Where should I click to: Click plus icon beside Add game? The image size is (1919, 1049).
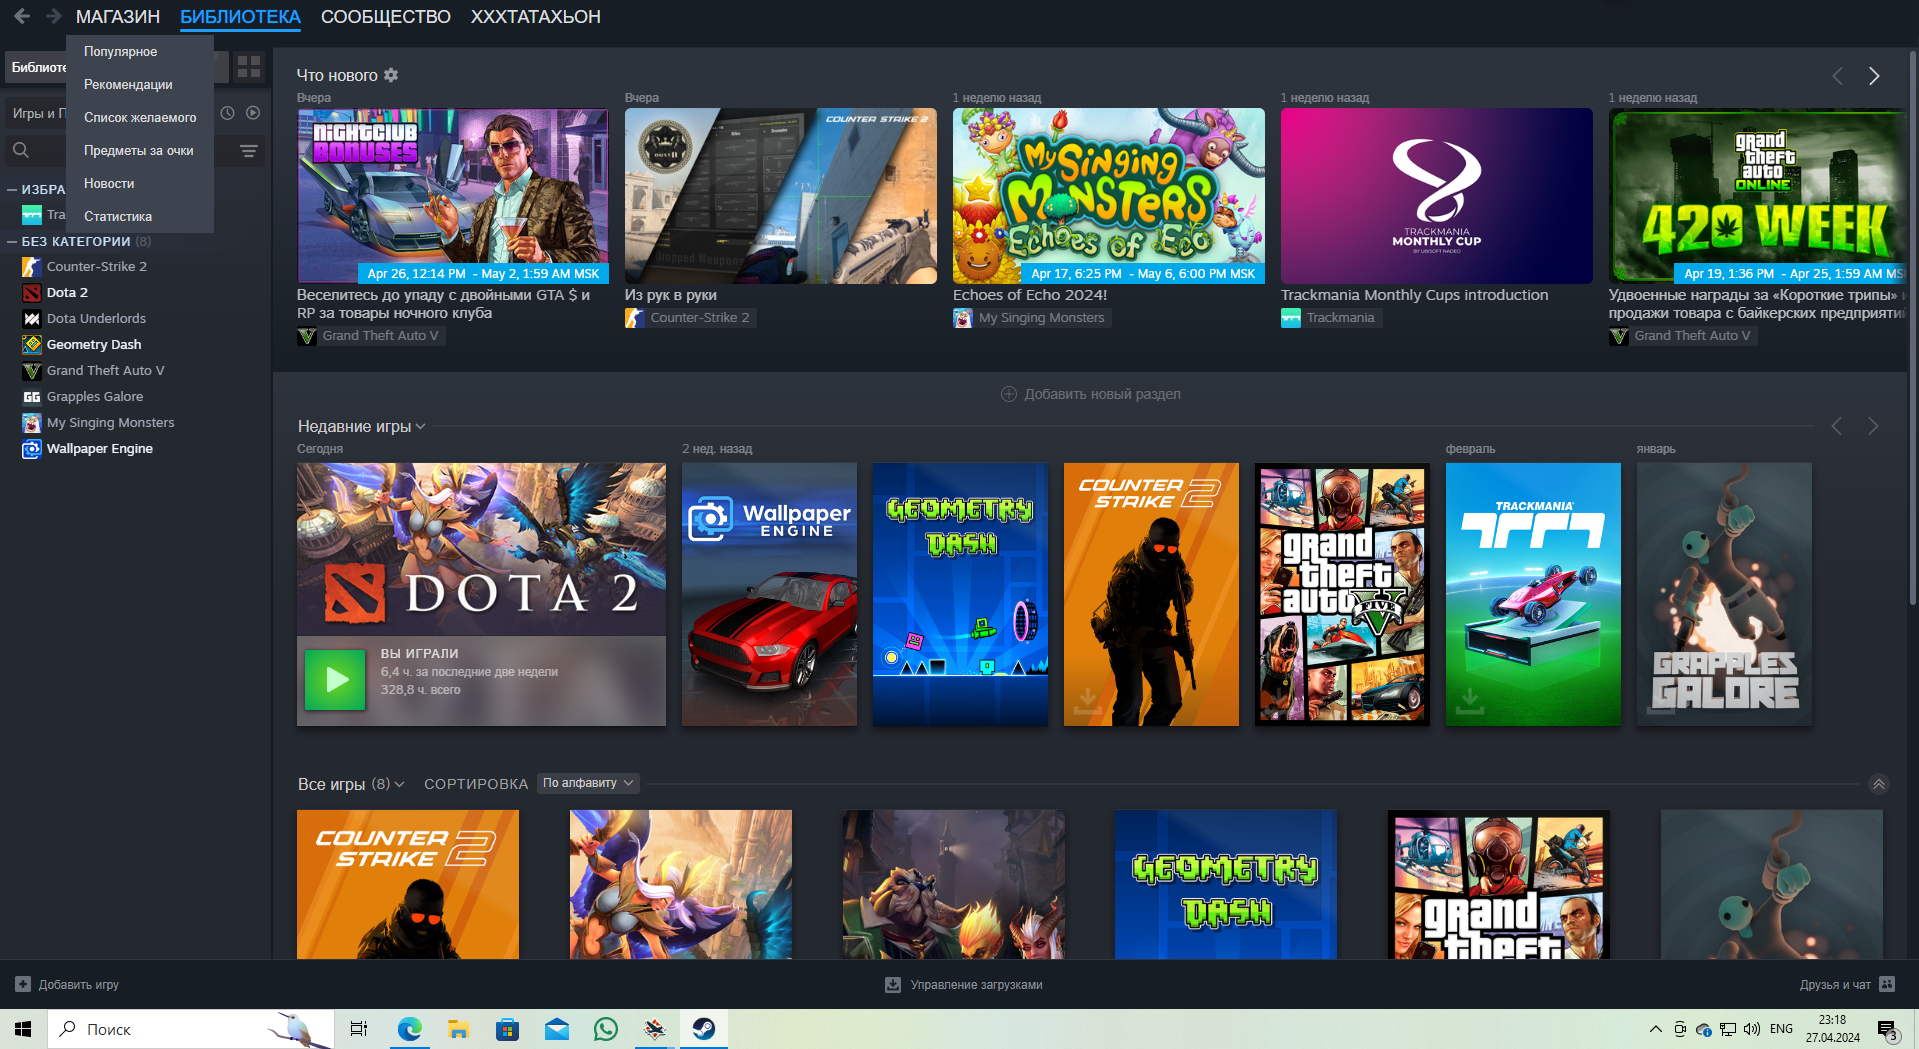(x=23, y=984)
